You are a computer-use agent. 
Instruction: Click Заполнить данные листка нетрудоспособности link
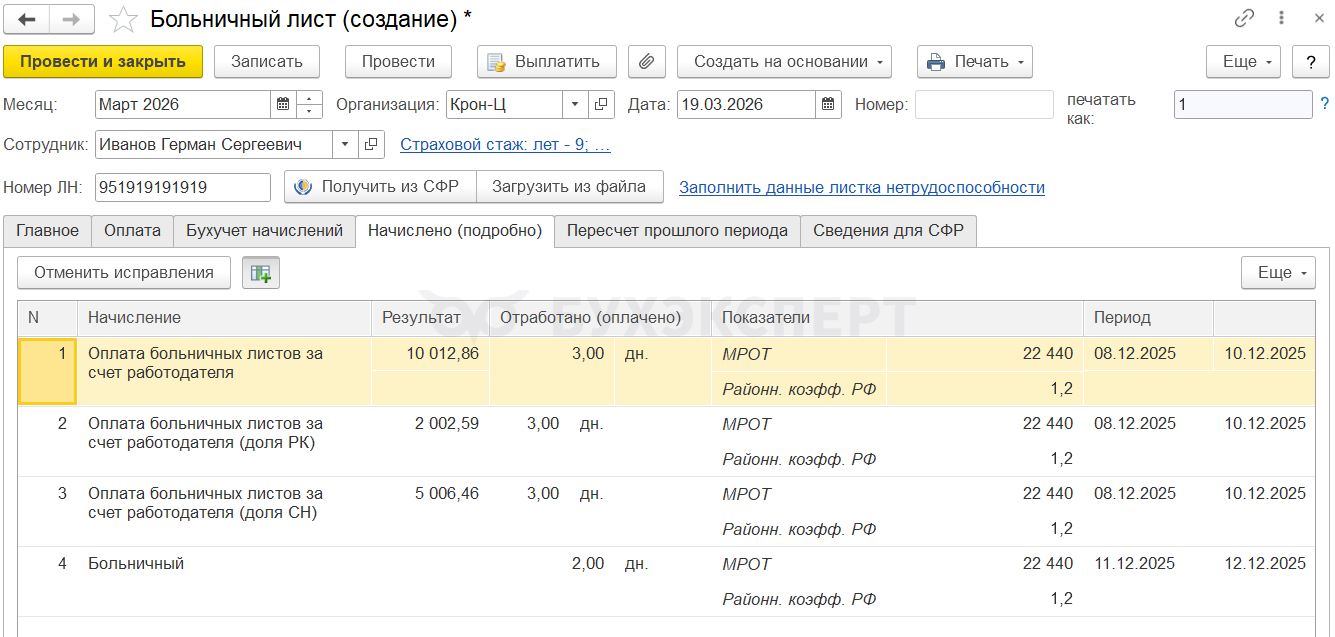[x=861, y=187]
